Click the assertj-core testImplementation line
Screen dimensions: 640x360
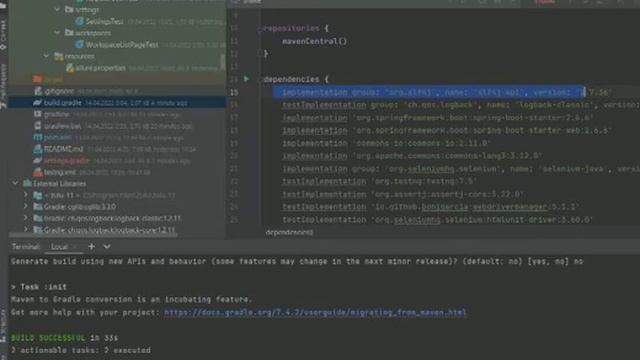(x=402, y=194)
